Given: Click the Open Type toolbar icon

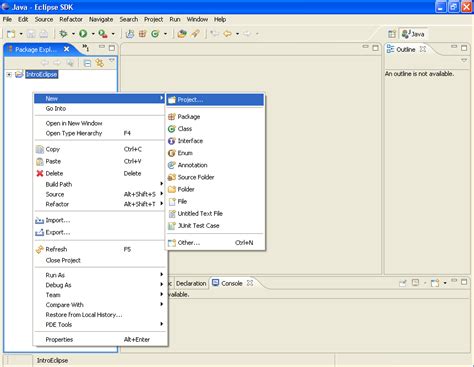Looking at the screenshot, I should coord(182,34).
